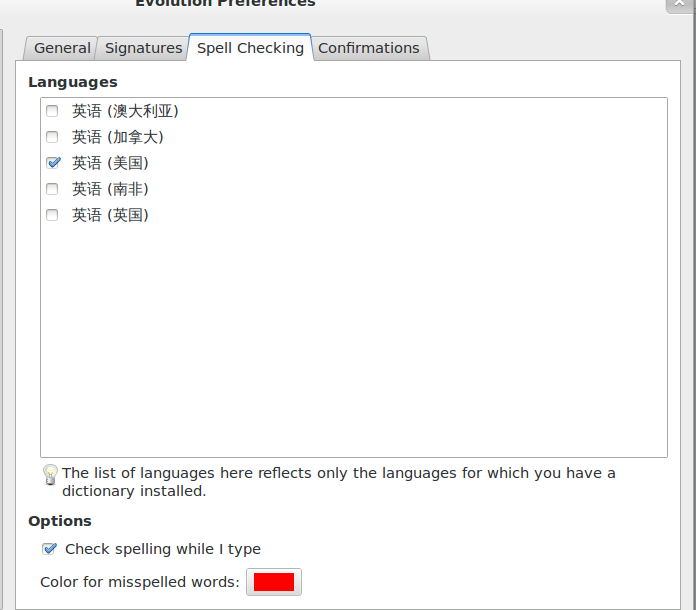Screen dimensions: 696x610
Task: Select the 英语 (澳大利亚) row text
Action: click(125, 111)
